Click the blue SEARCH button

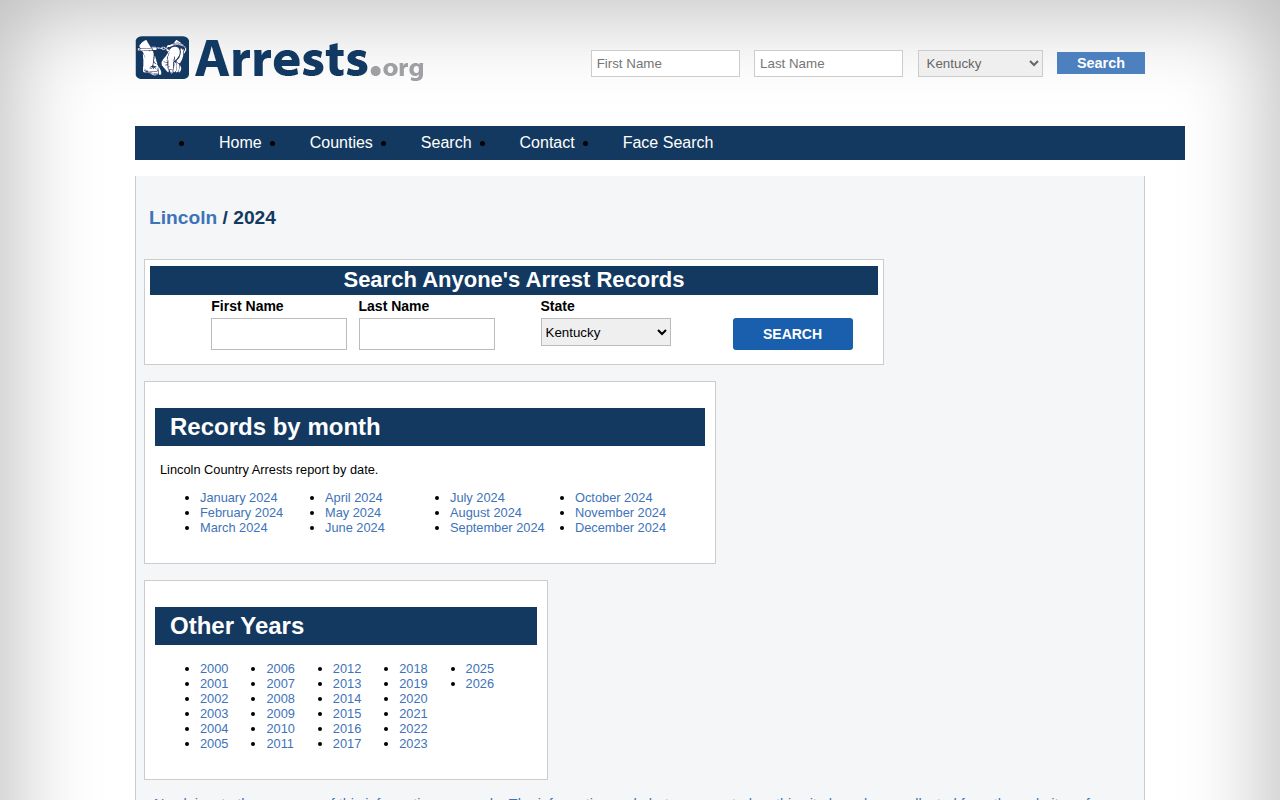(793, 334)
